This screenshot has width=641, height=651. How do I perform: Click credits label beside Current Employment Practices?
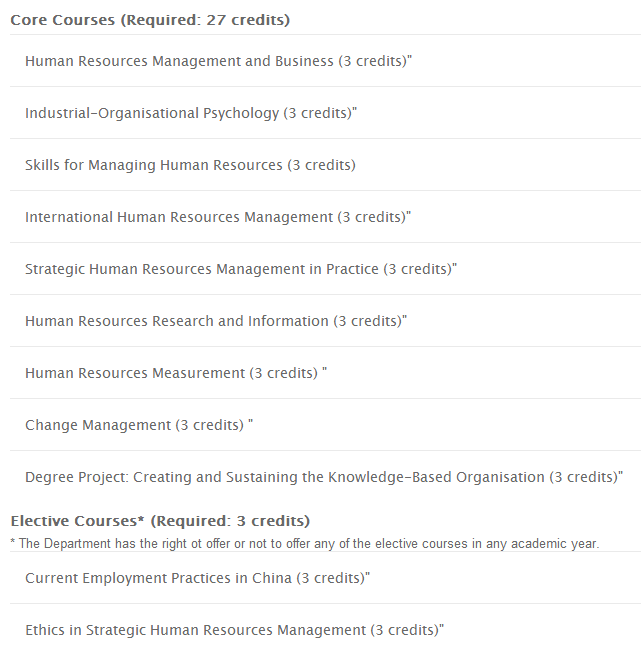click(x=331, y=577)
